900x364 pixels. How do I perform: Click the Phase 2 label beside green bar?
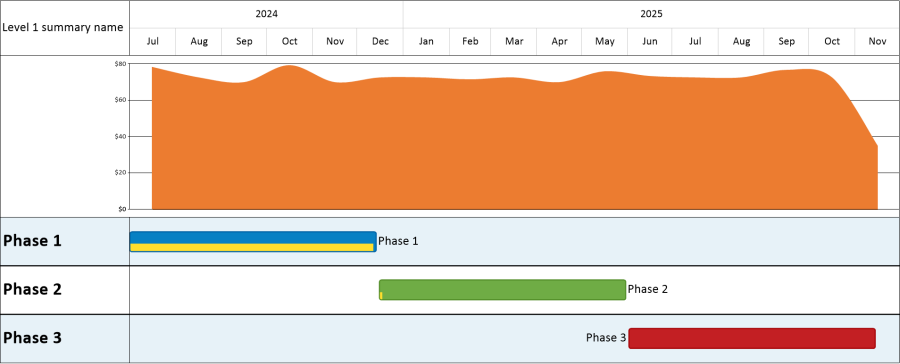pyautogui.click(x=647, y=289)
